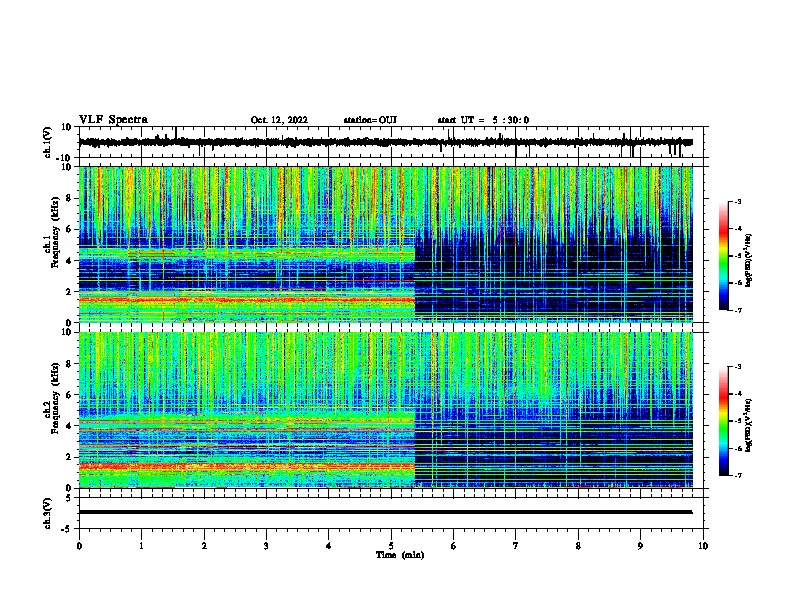The width and height of the screenshot is (792, 612).
Task: Click the '8' kHz tick of ch.1 spectrogram
Action: (70, 198)
